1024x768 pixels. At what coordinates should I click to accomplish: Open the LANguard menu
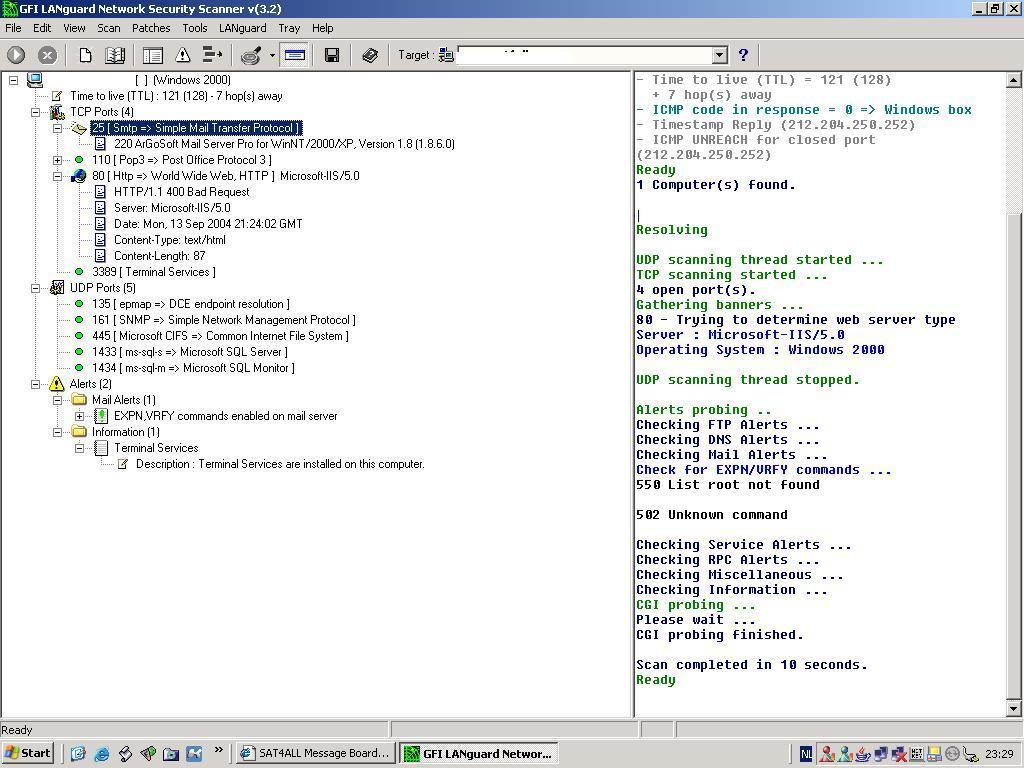[242, 28]
